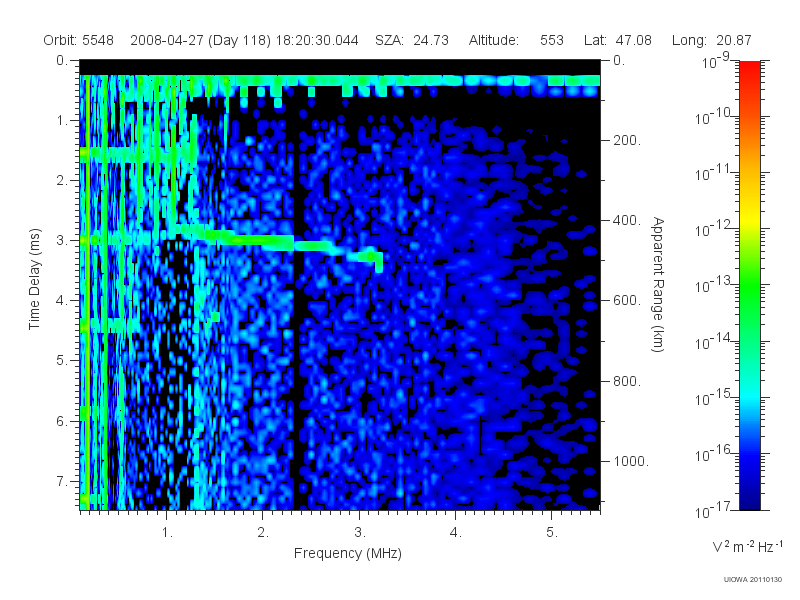Click the '200.' Apparent Range tick label
Screen dimensions: 800x600
(x=627, y=140)
